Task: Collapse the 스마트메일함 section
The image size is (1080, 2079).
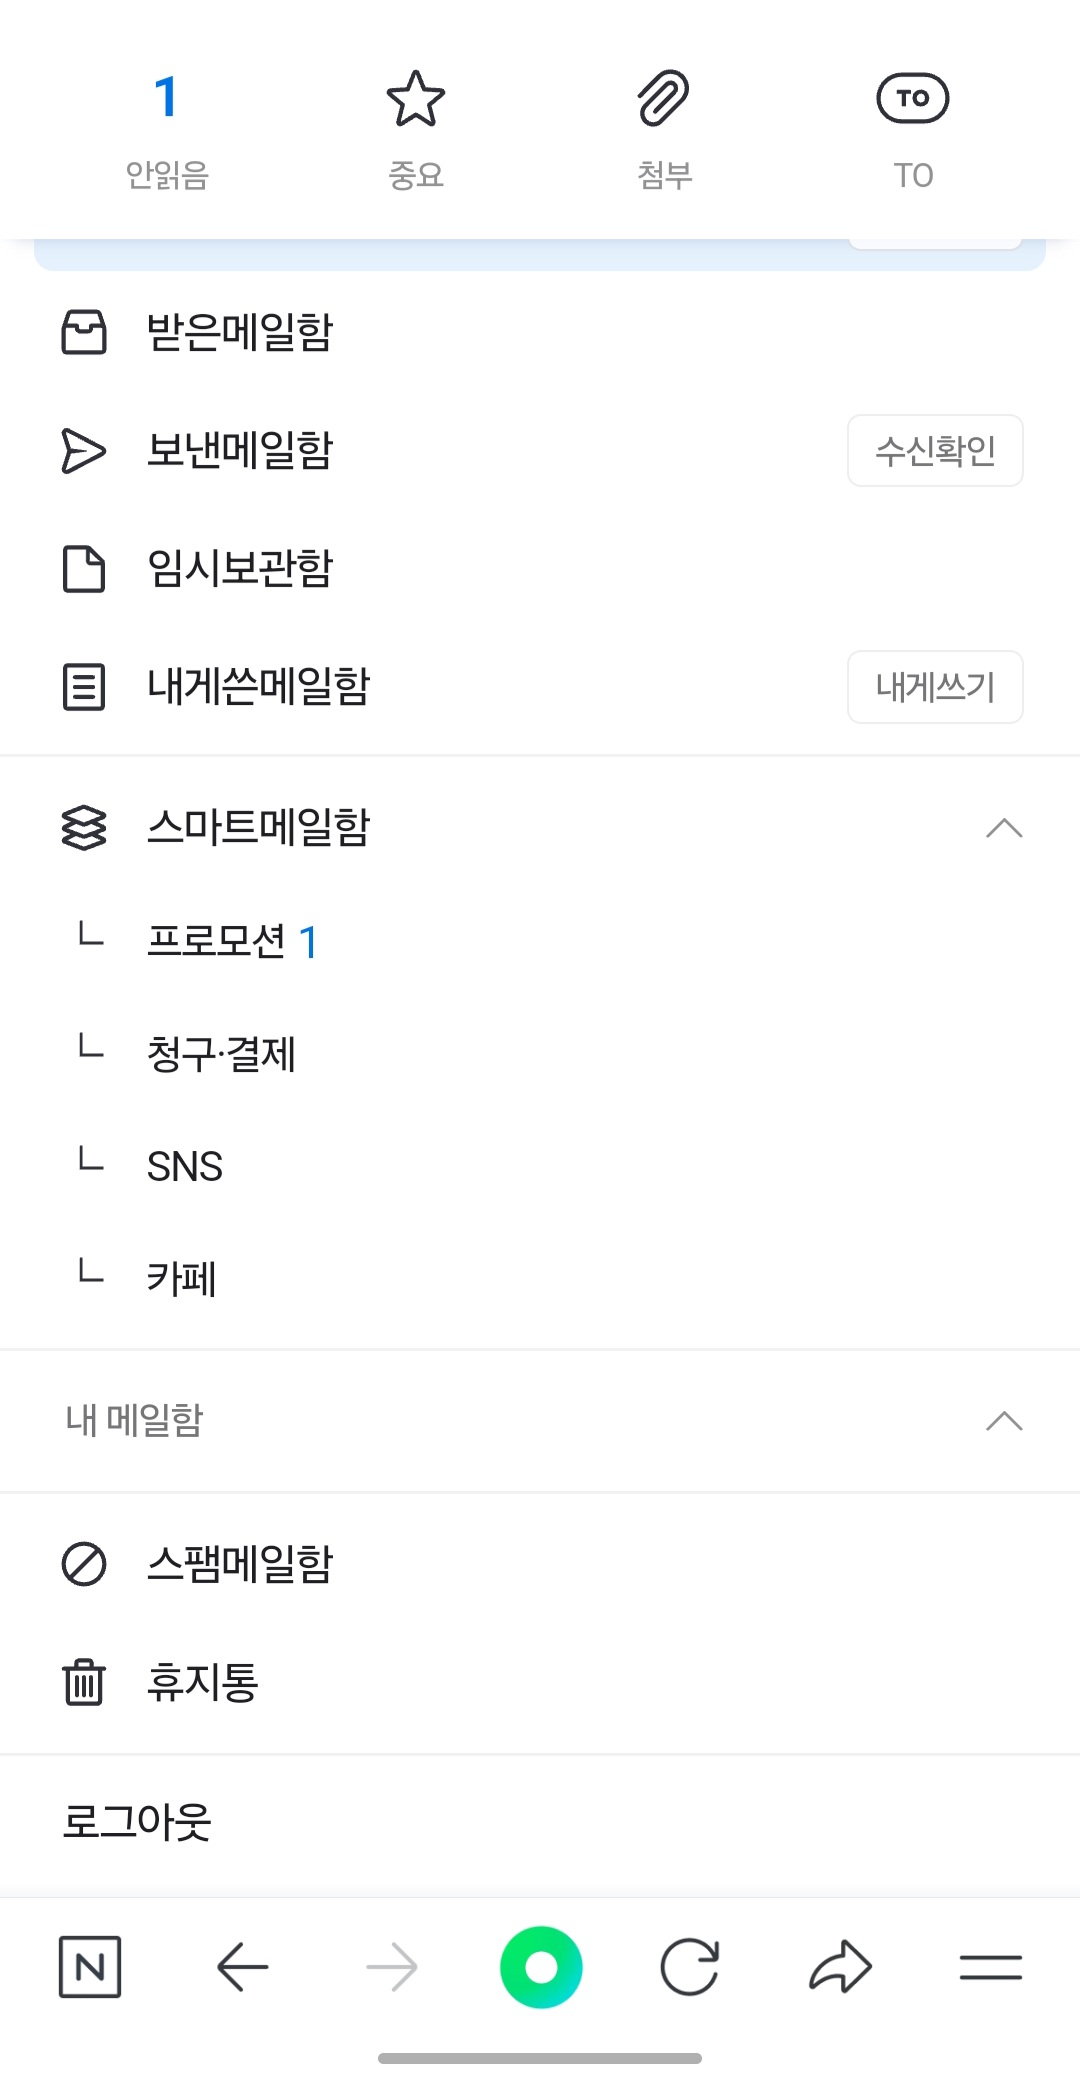Action: [x=1004, y=828]
